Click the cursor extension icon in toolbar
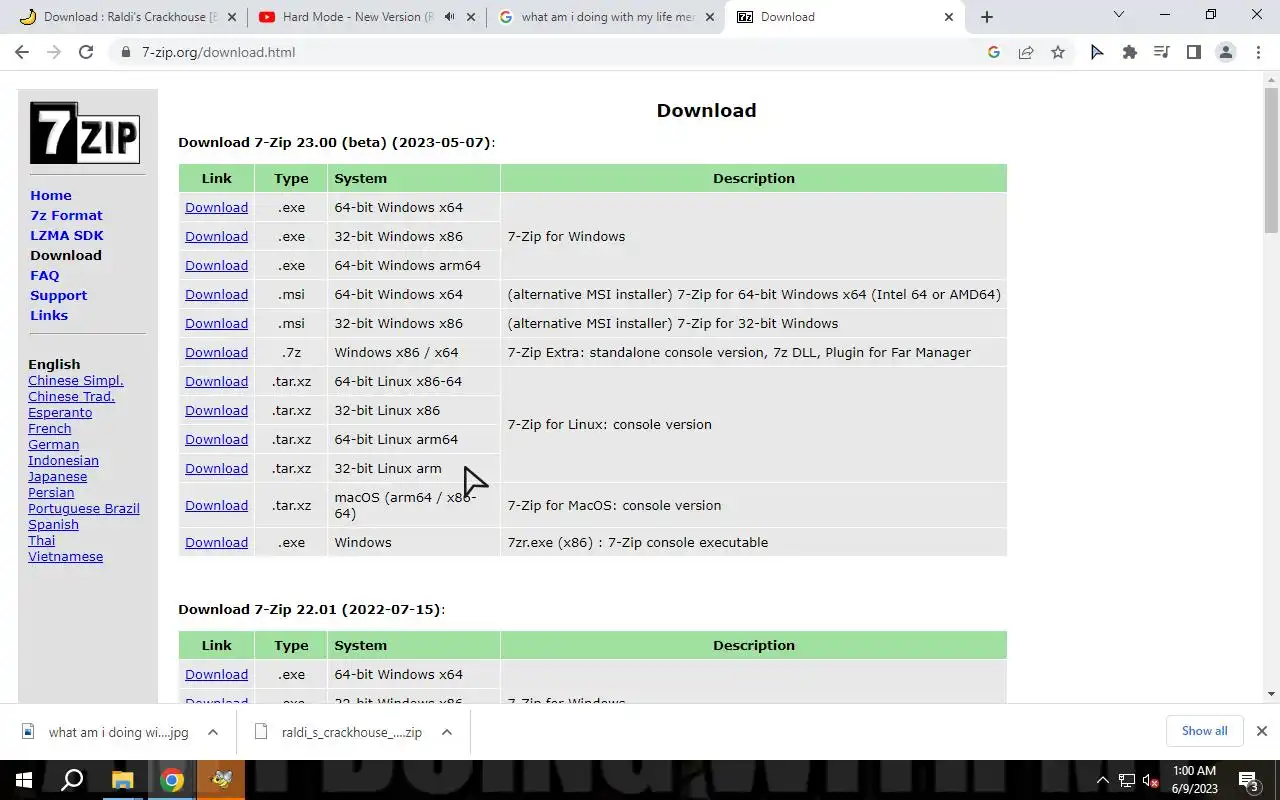This screenshot has height=800, width=1280. click(x=1097, y=52)
